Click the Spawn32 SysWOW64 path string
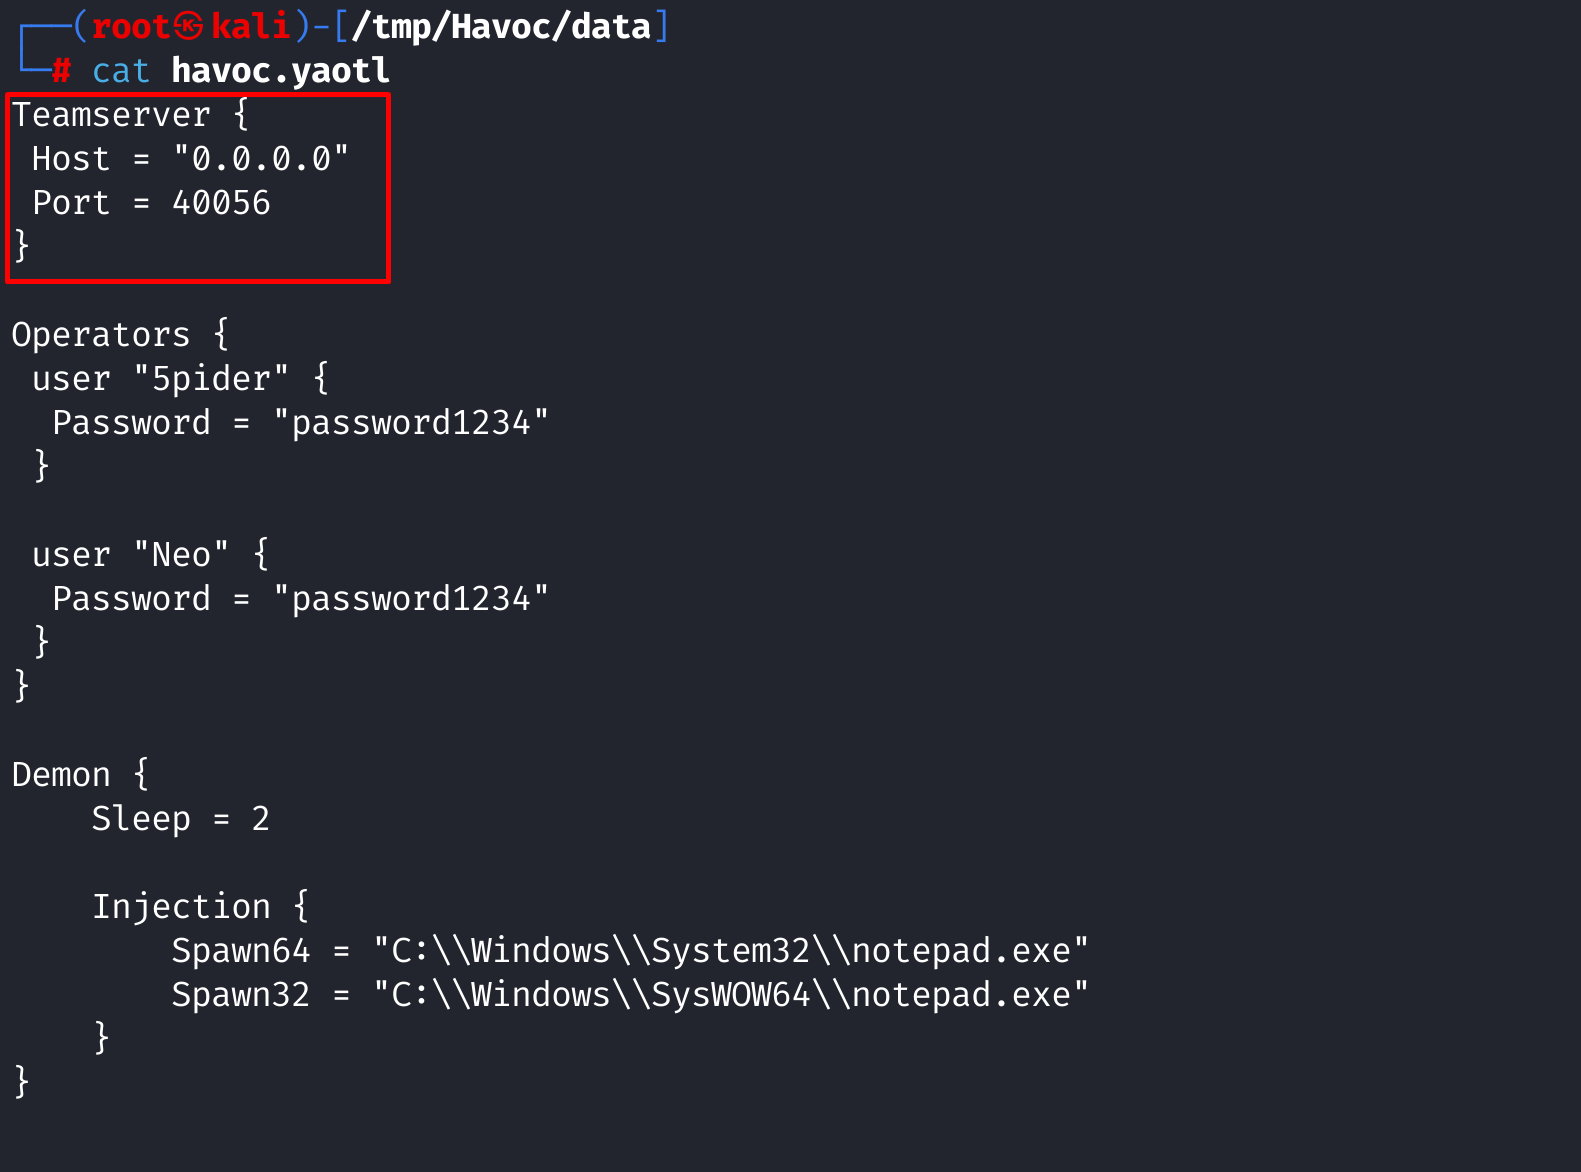The image size is (1581, 1172). 730,995
